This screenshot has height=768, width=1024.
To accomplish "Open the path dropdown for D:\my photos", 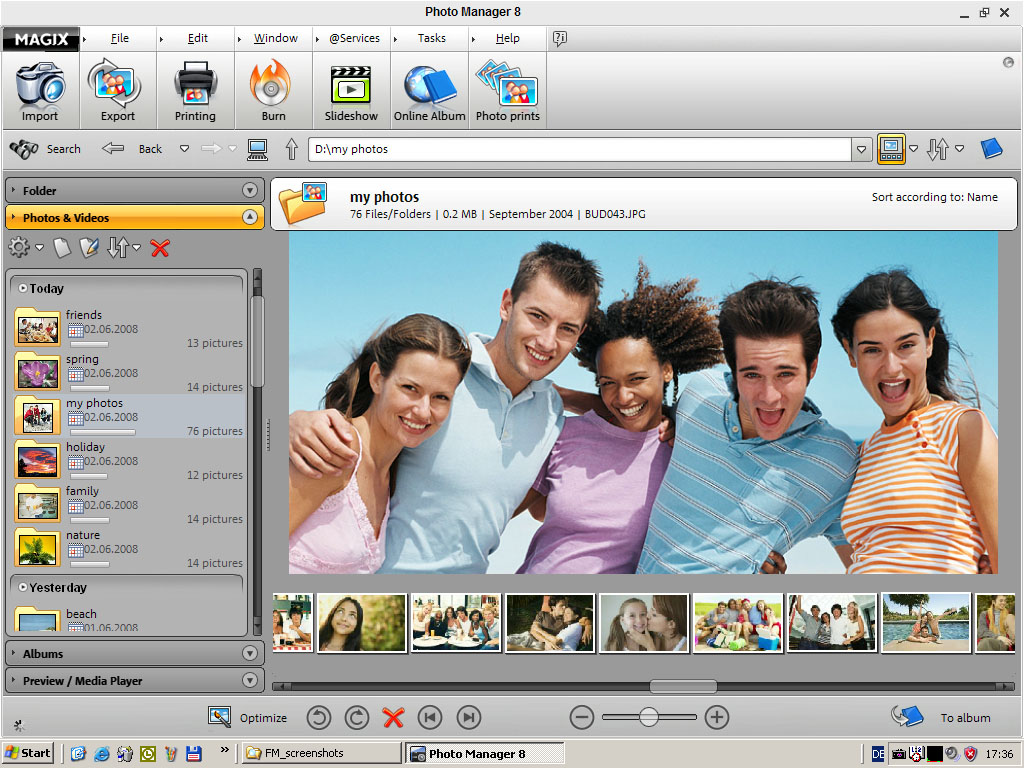I will tap(861, 148).
